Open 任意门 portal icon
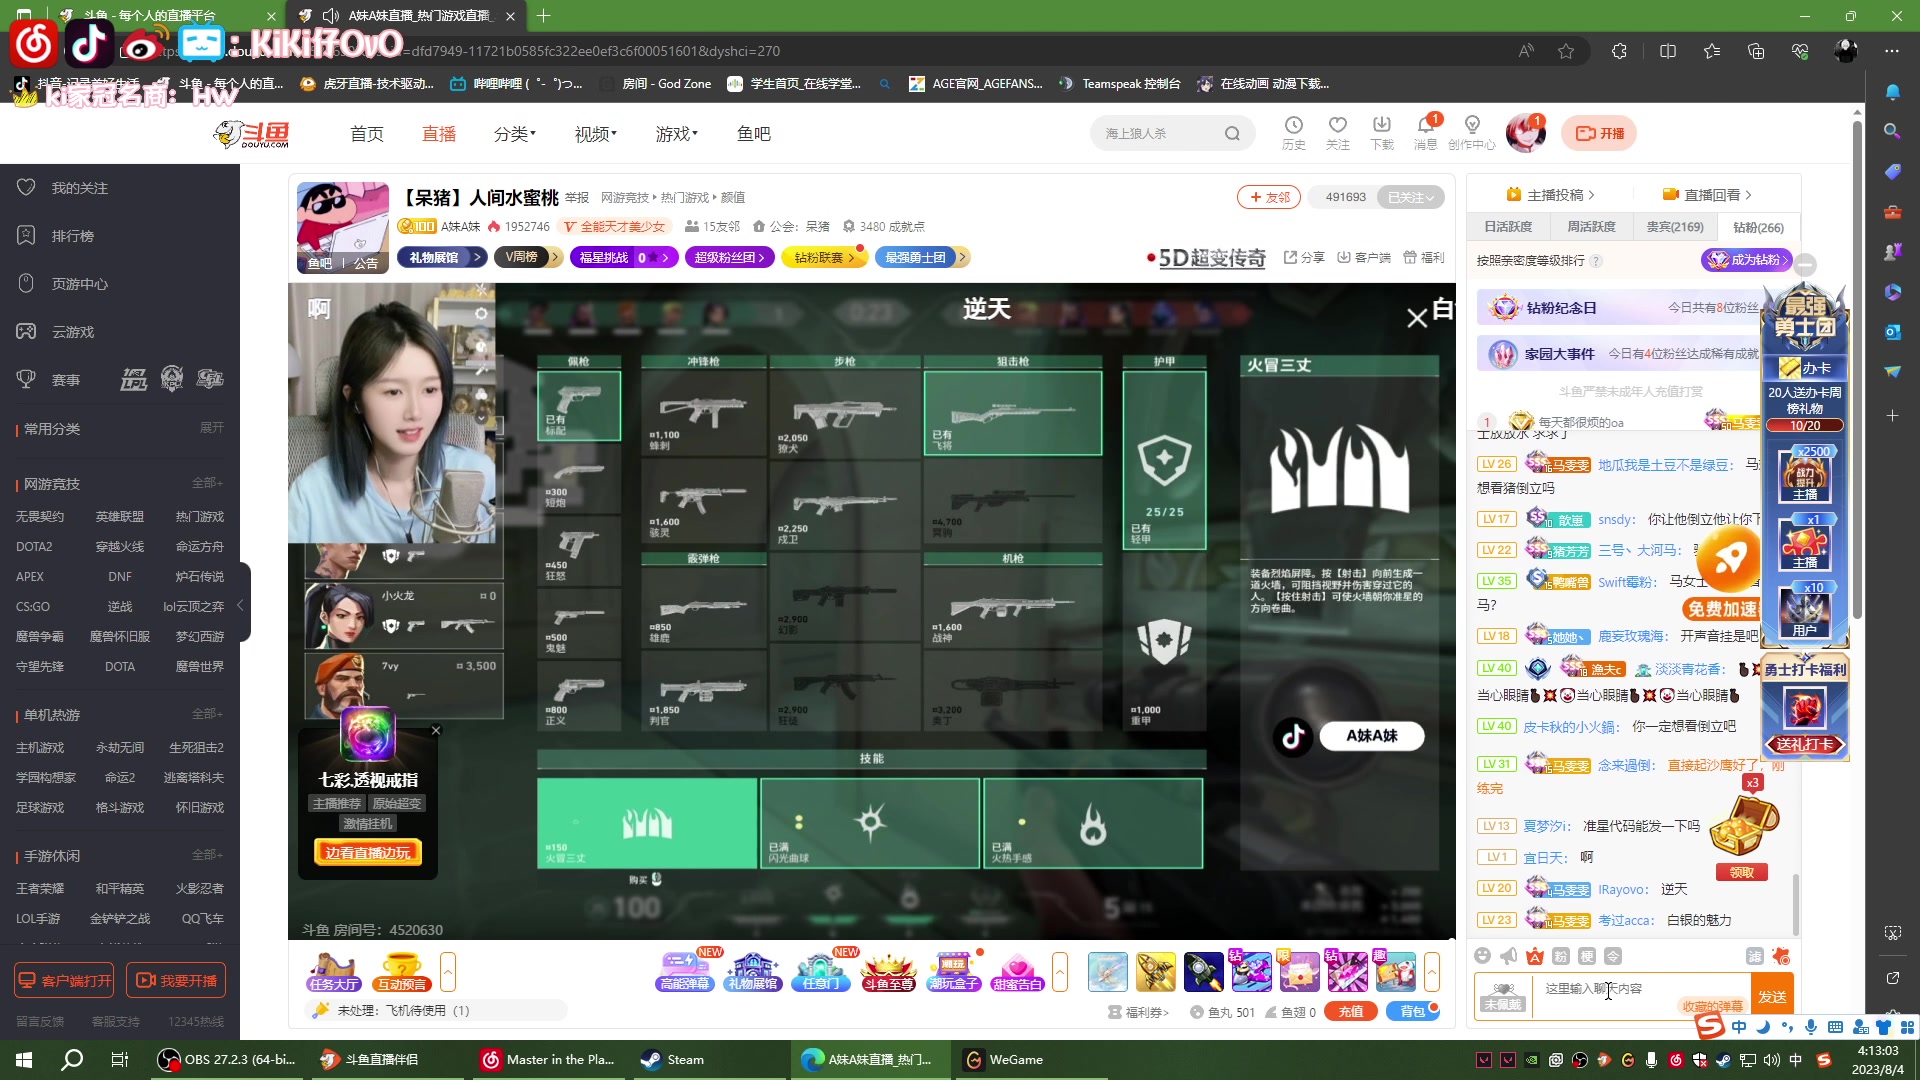This screenshot has width=1920, height=1080. pos(821,971)
